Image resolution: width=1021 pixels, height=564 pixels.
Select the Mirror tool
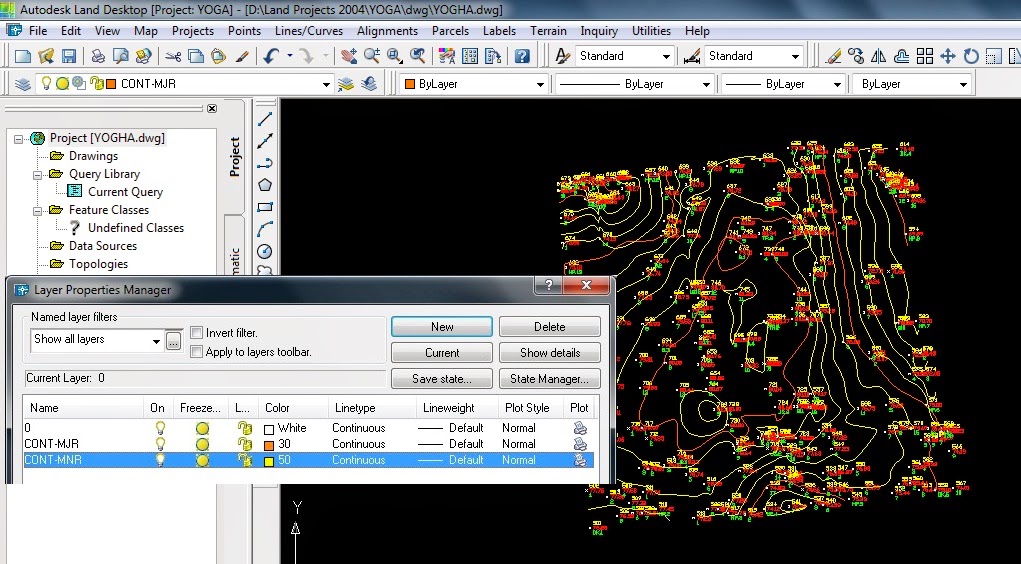point(878,57)
